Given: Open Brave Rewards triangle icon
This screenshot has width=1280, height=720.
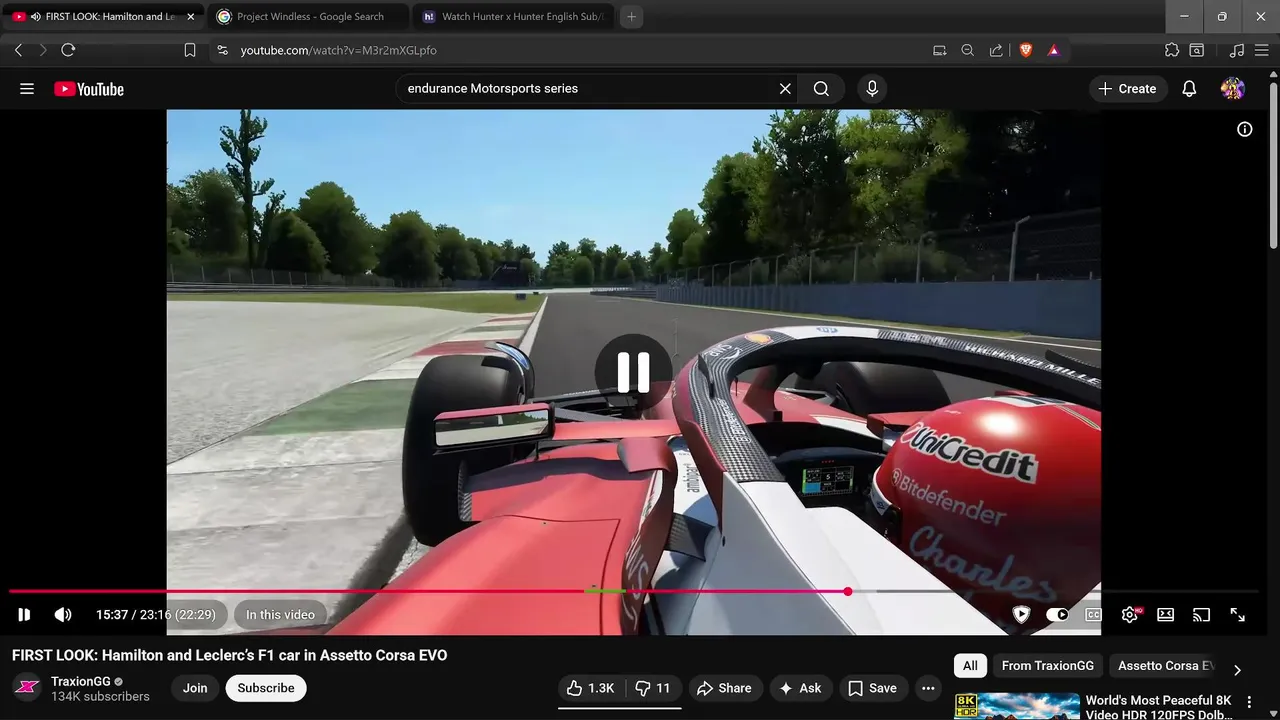Looking at the screenshot, I should click(1053, 50).
